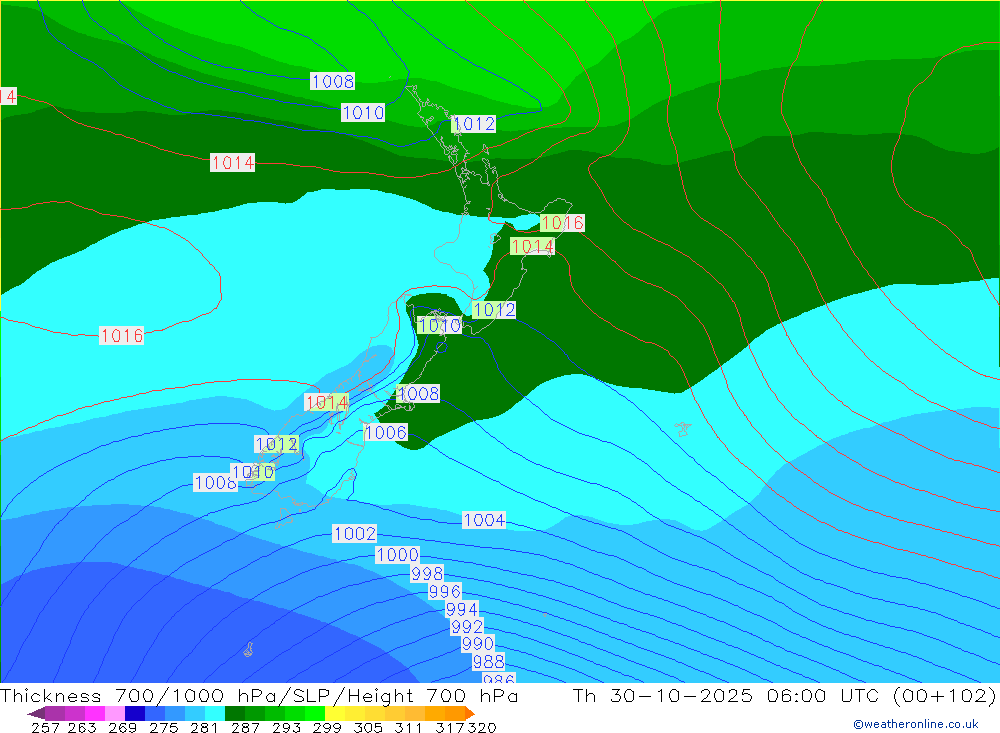Click the 996 pressure label
This screenshot has width=1000, height=733.
(445, 591)
